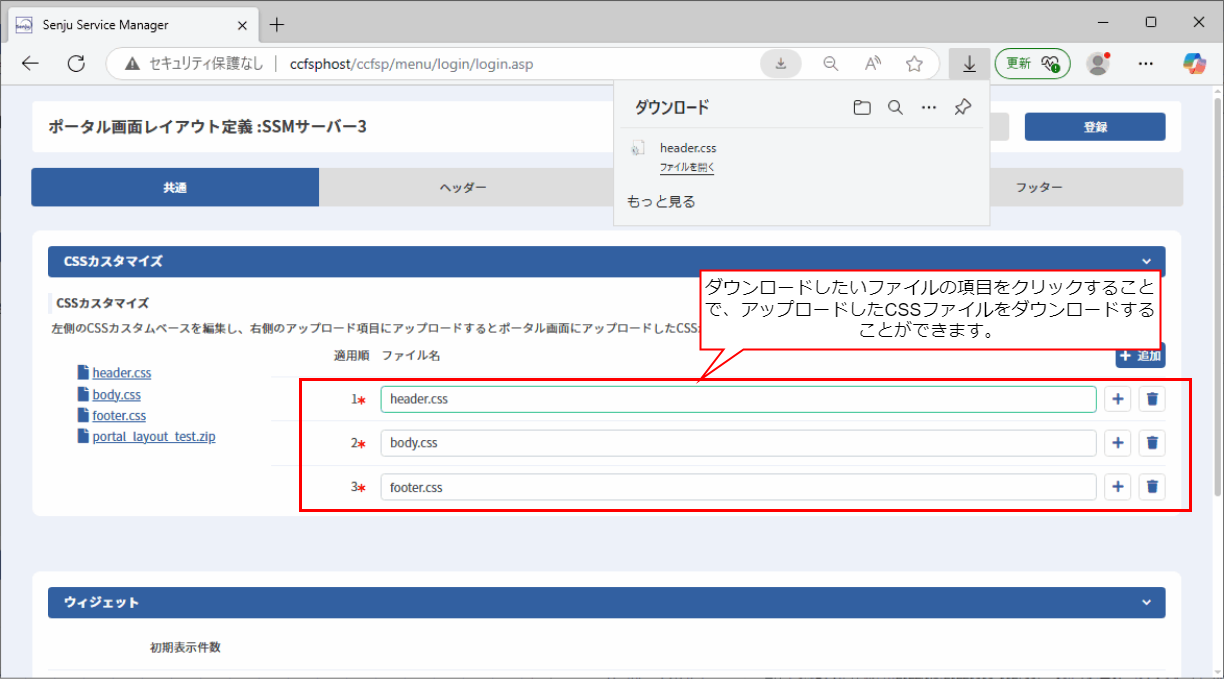The width and height of the screenshot is (1225, 679).
Task: Click the body.css file name field
Action: click(x=738, y=443)
